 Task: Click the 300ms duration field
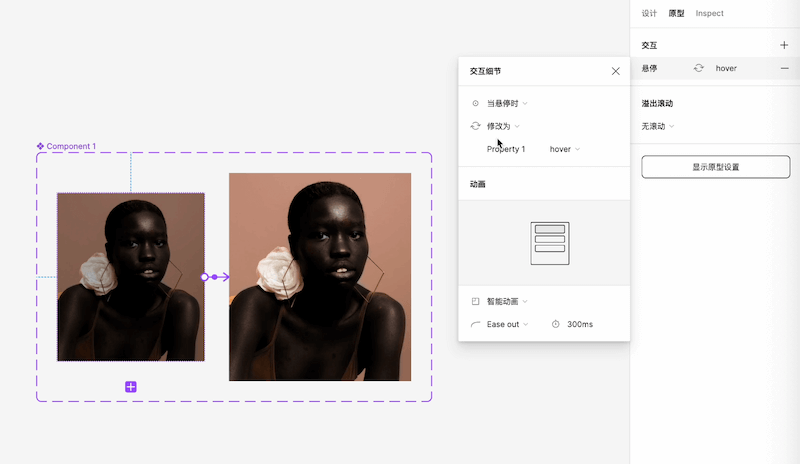pos(580,324)
